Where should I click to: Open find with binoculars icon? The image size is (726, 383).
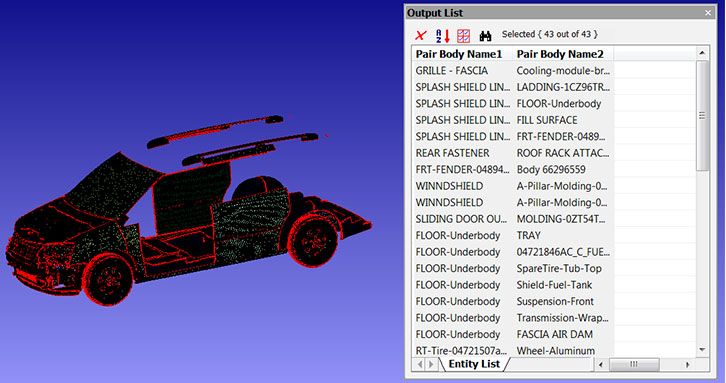(485, 36)
